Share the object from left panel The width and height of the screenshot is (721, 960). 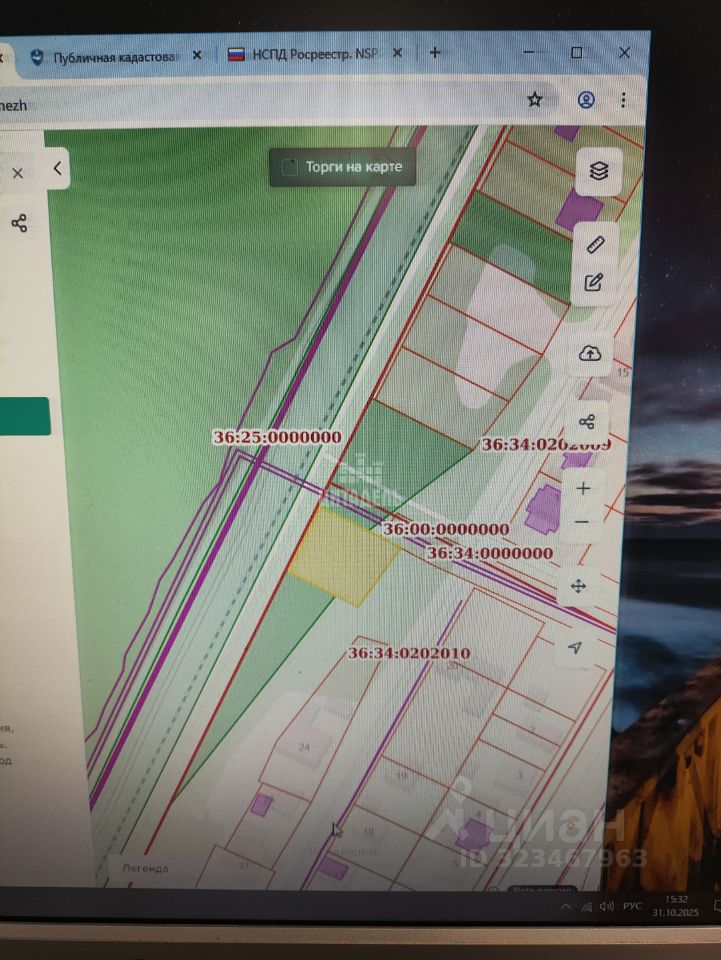tap(19, 223)
